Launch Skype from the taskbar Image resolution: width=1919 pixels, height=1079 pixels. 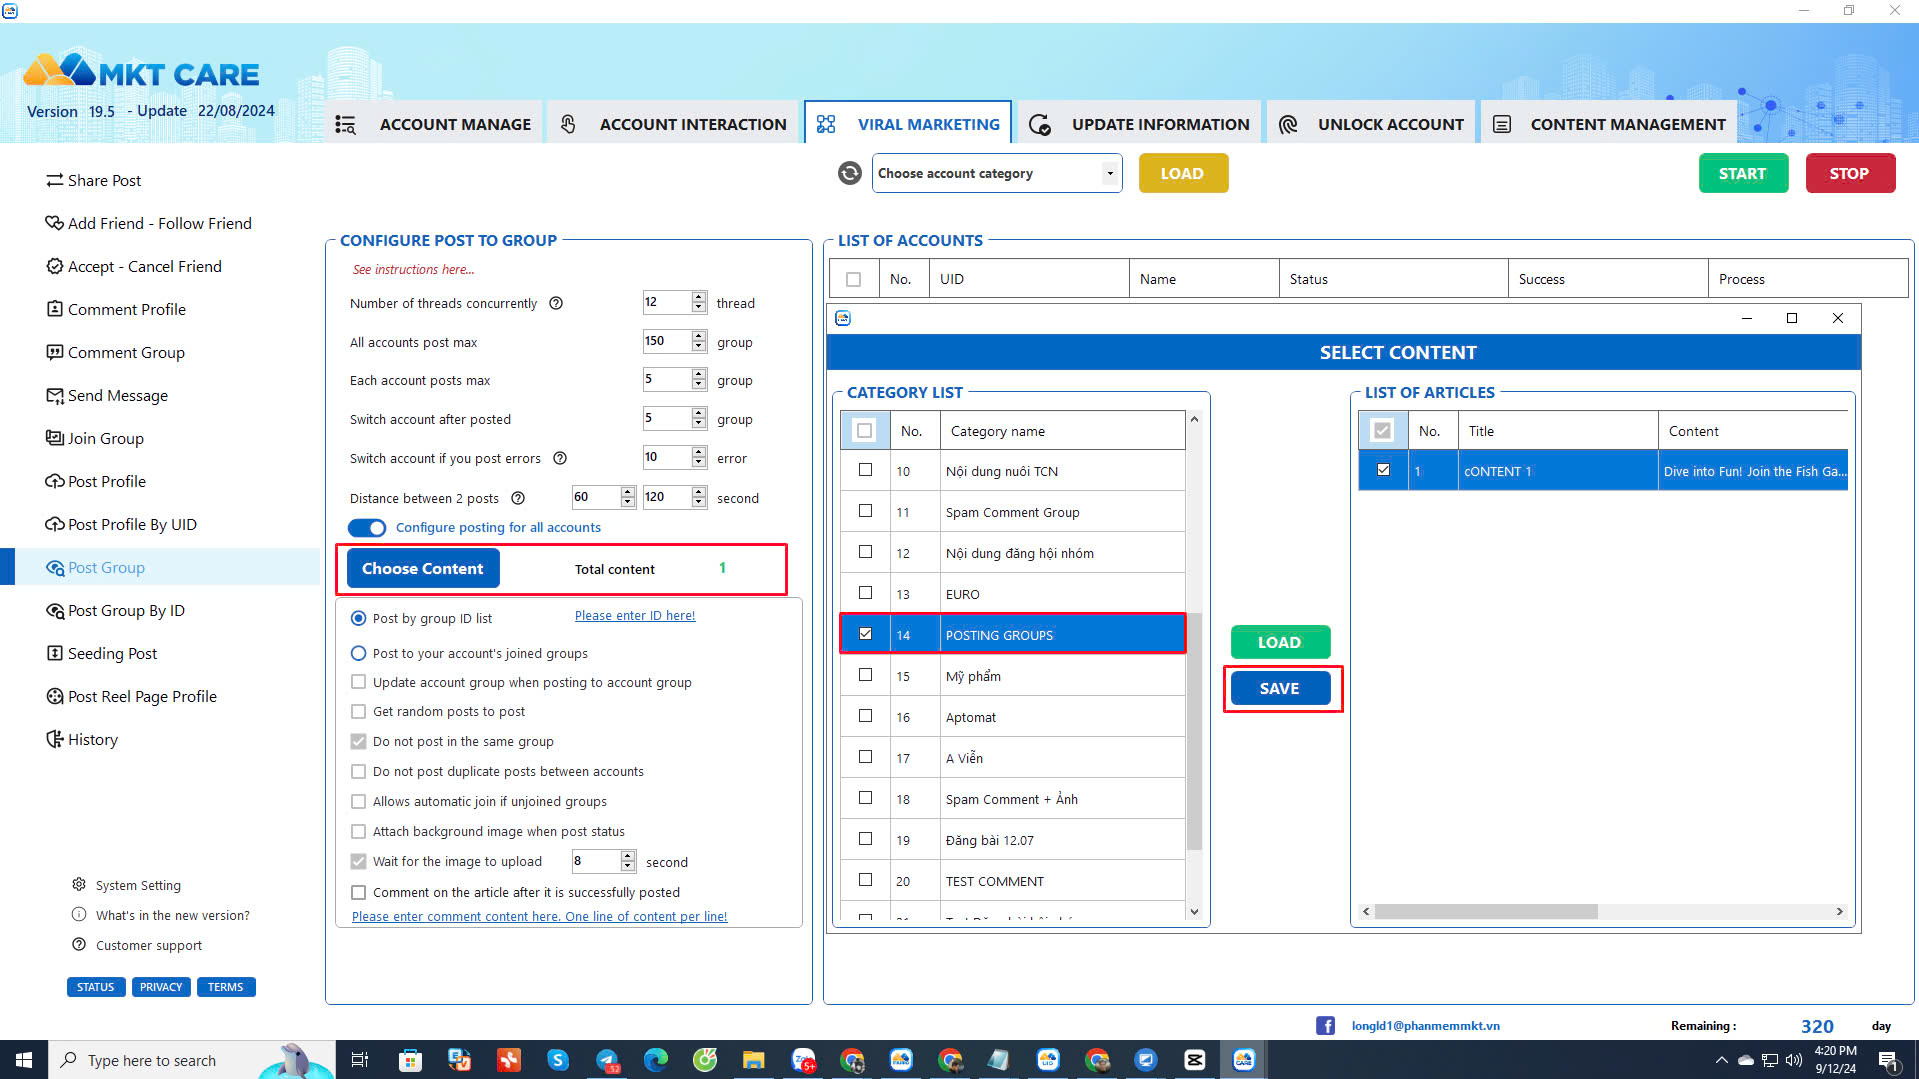tap(557, 1059)
